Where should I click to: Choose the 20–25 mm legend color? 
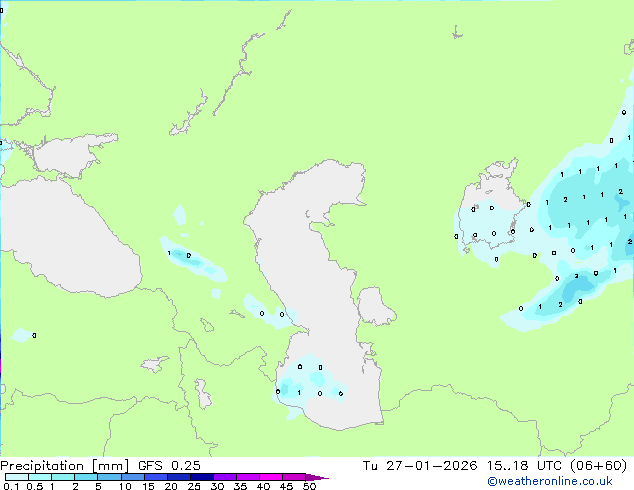coord(178,477)
